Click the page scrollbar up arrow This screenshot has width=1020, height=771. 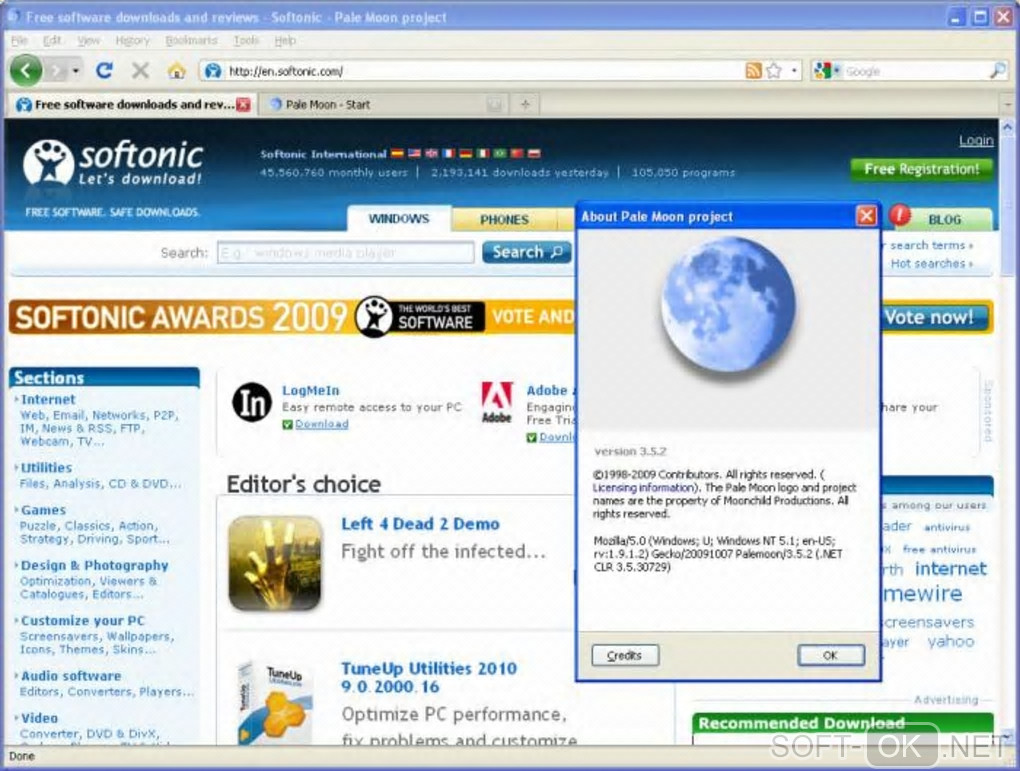tap(1007, 128)
